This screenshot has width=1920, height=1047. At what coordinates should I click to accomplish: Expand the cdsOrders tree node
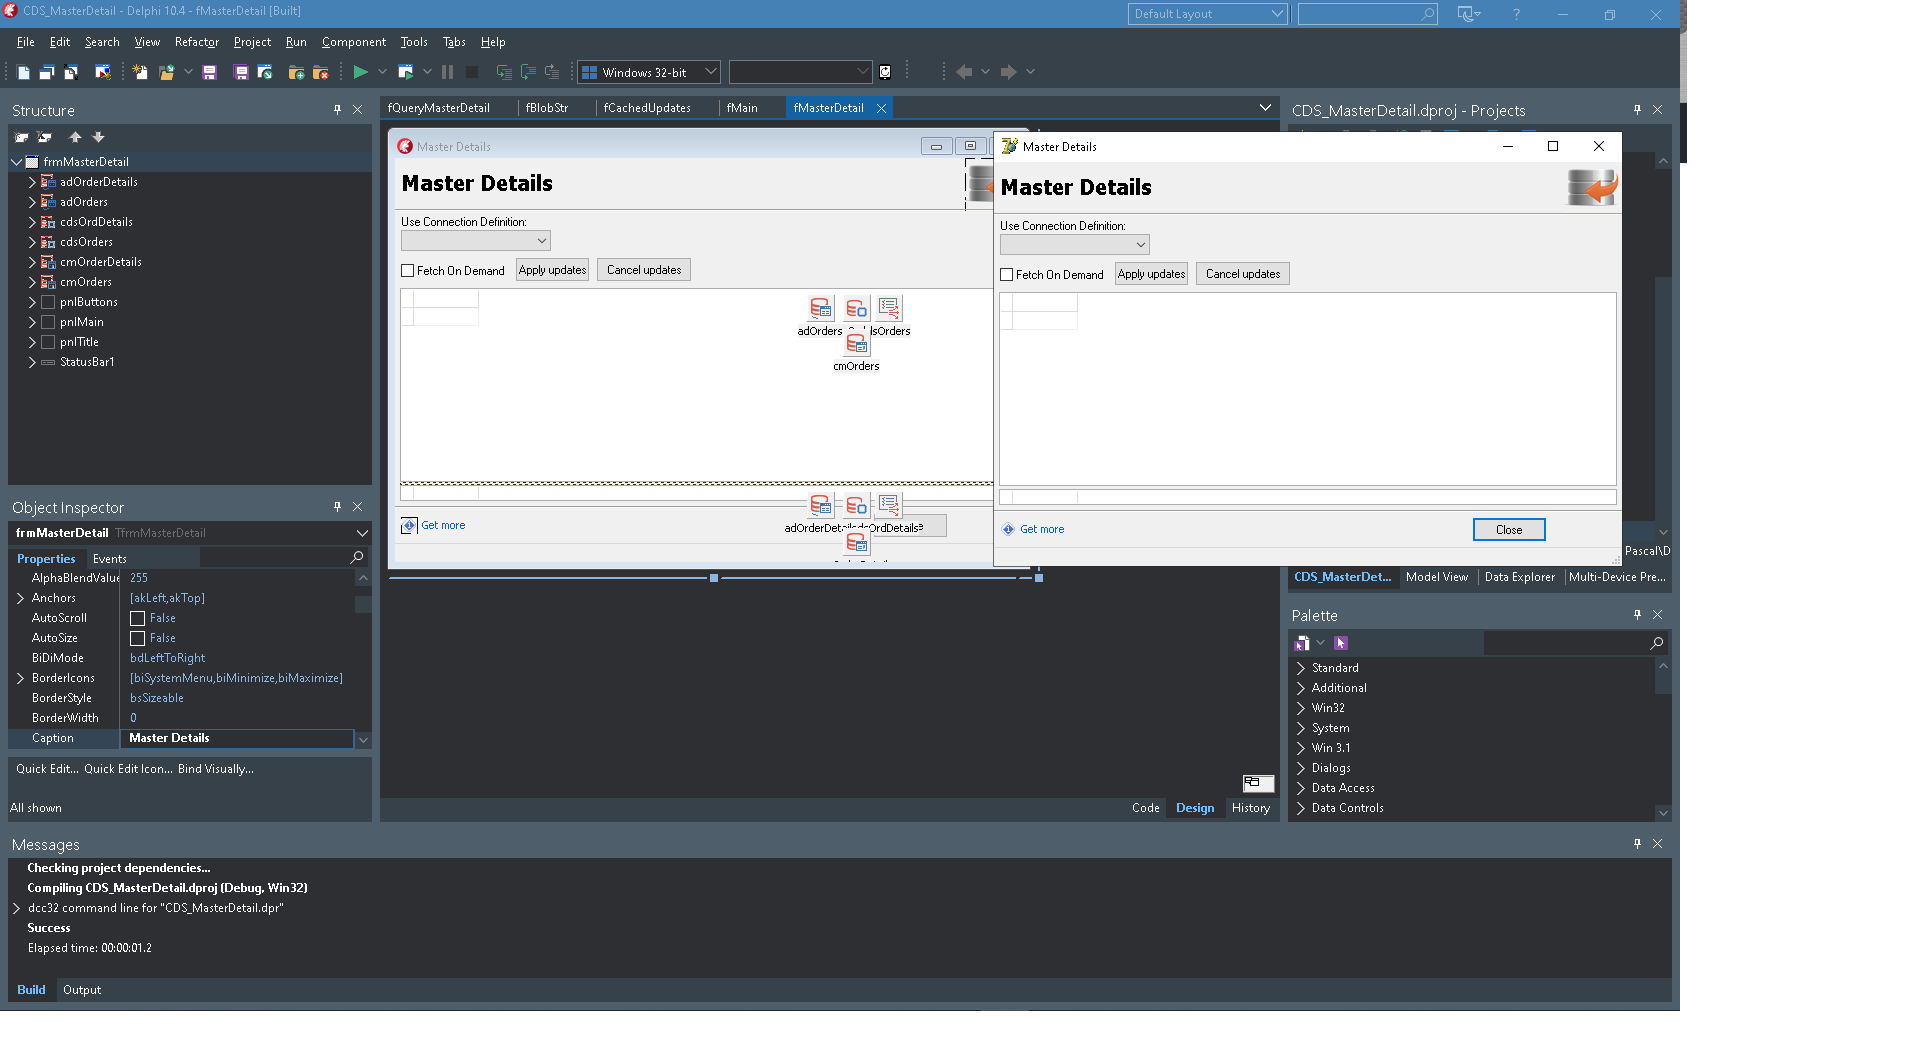tap(32, 242)
